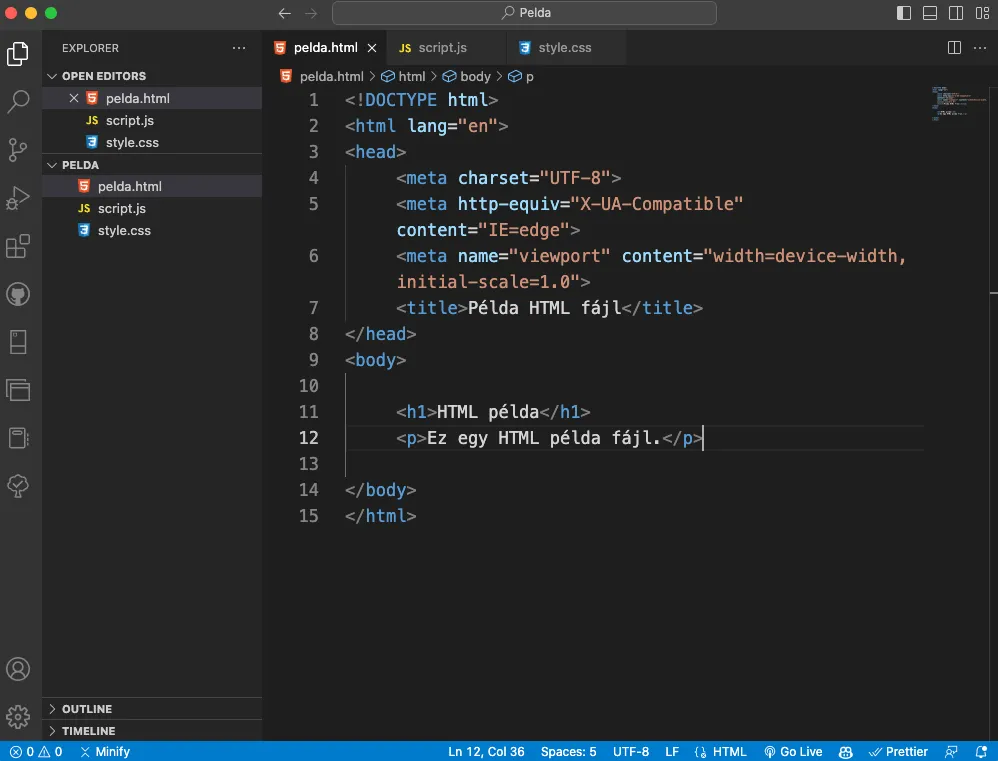
Task: Open the Manage gear icon
Action: pos(18,716)
